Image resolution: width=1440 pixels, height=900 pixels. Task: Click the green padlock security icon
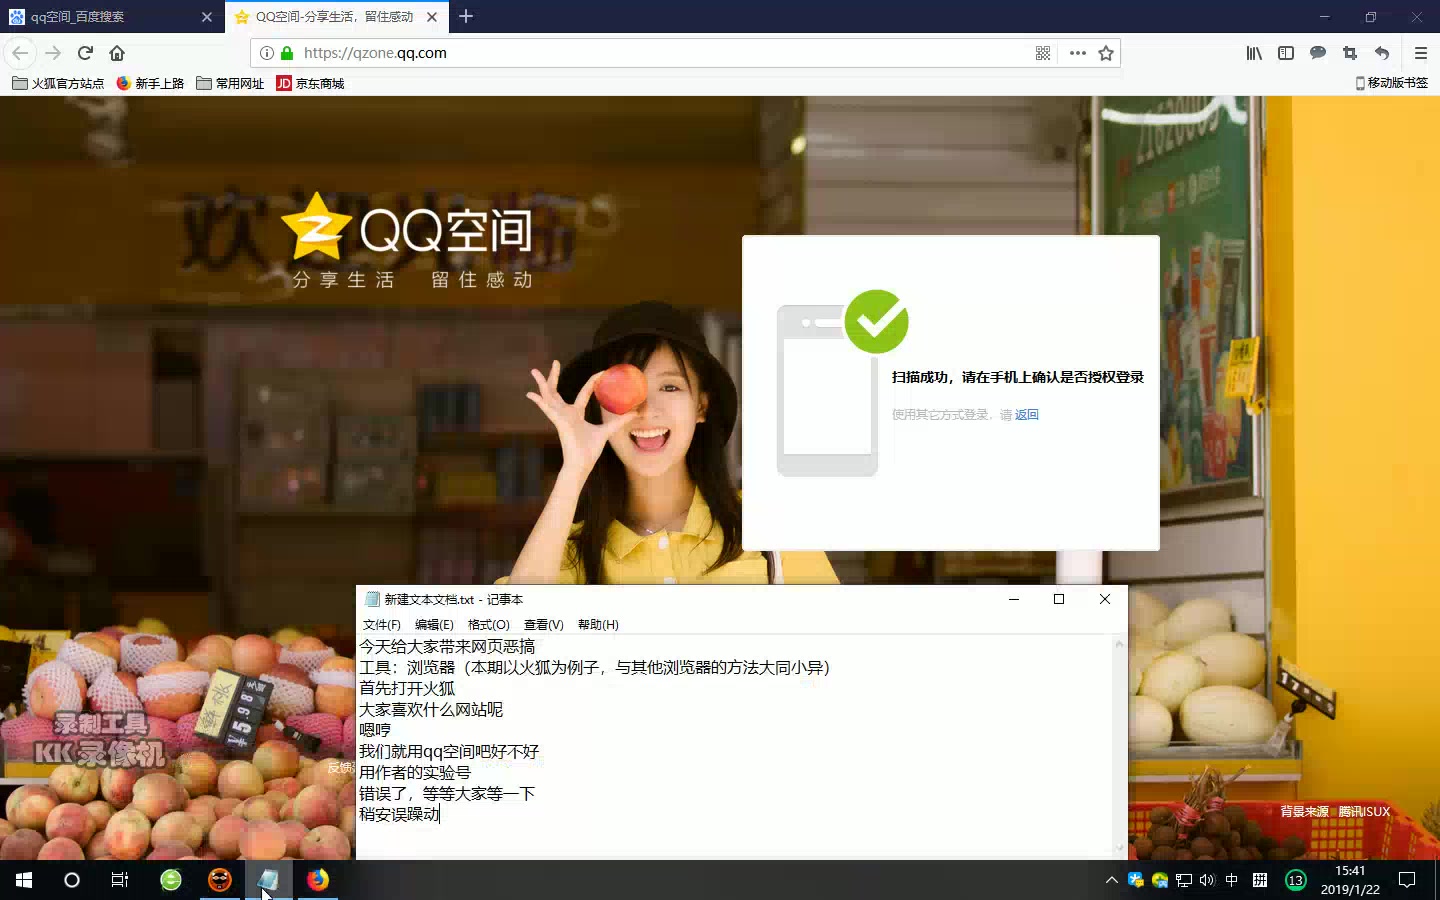287,53
